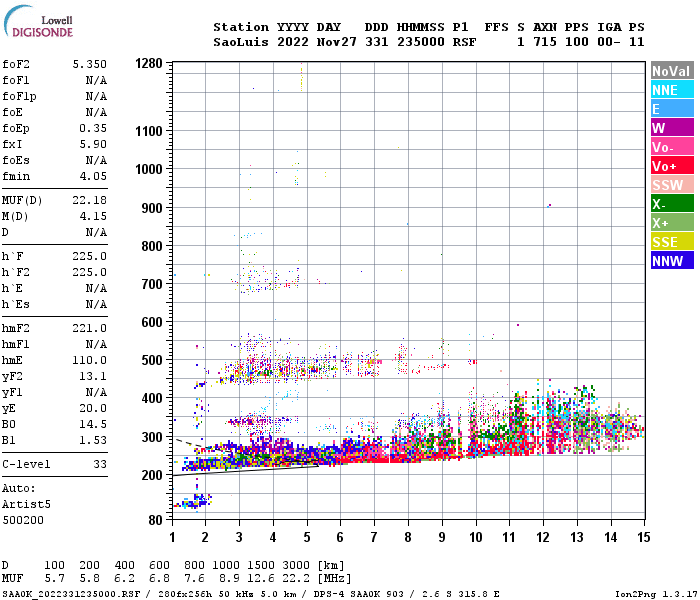
Task: Click the fxI value 5.90
Action: click(x=93, y=144)
